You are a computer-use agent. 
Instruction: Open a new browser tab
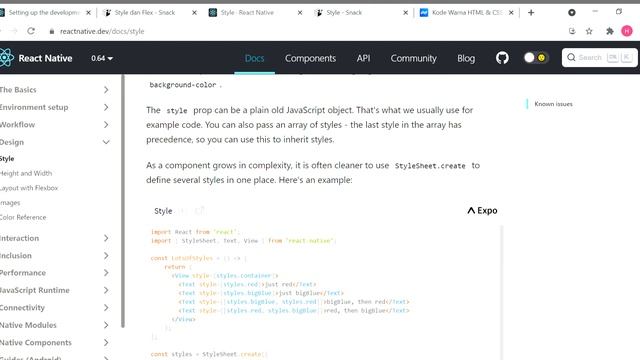[x=531, y=13]
